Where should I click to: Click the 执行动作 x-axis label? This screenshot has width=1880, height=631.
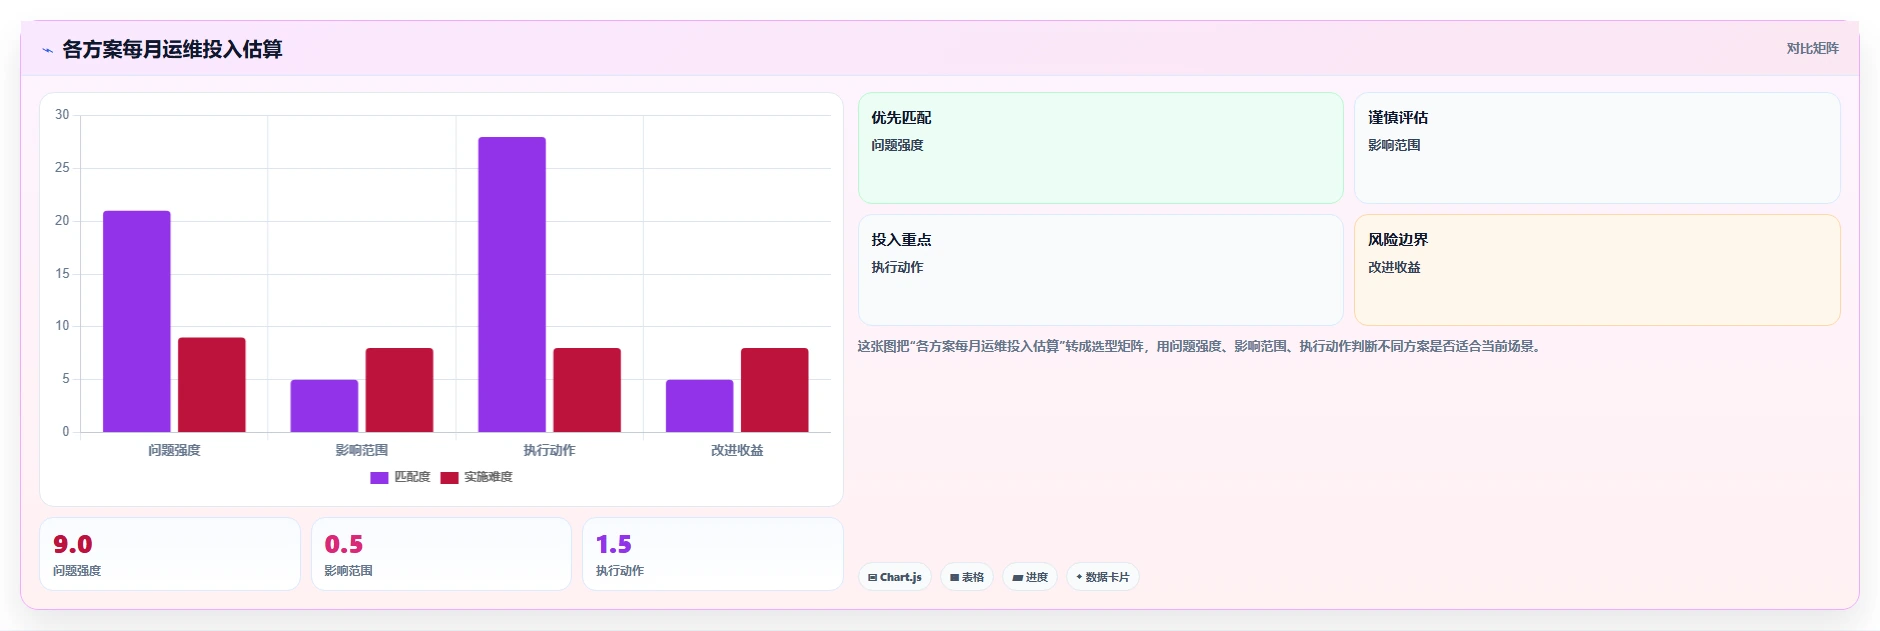pos(549,451)
